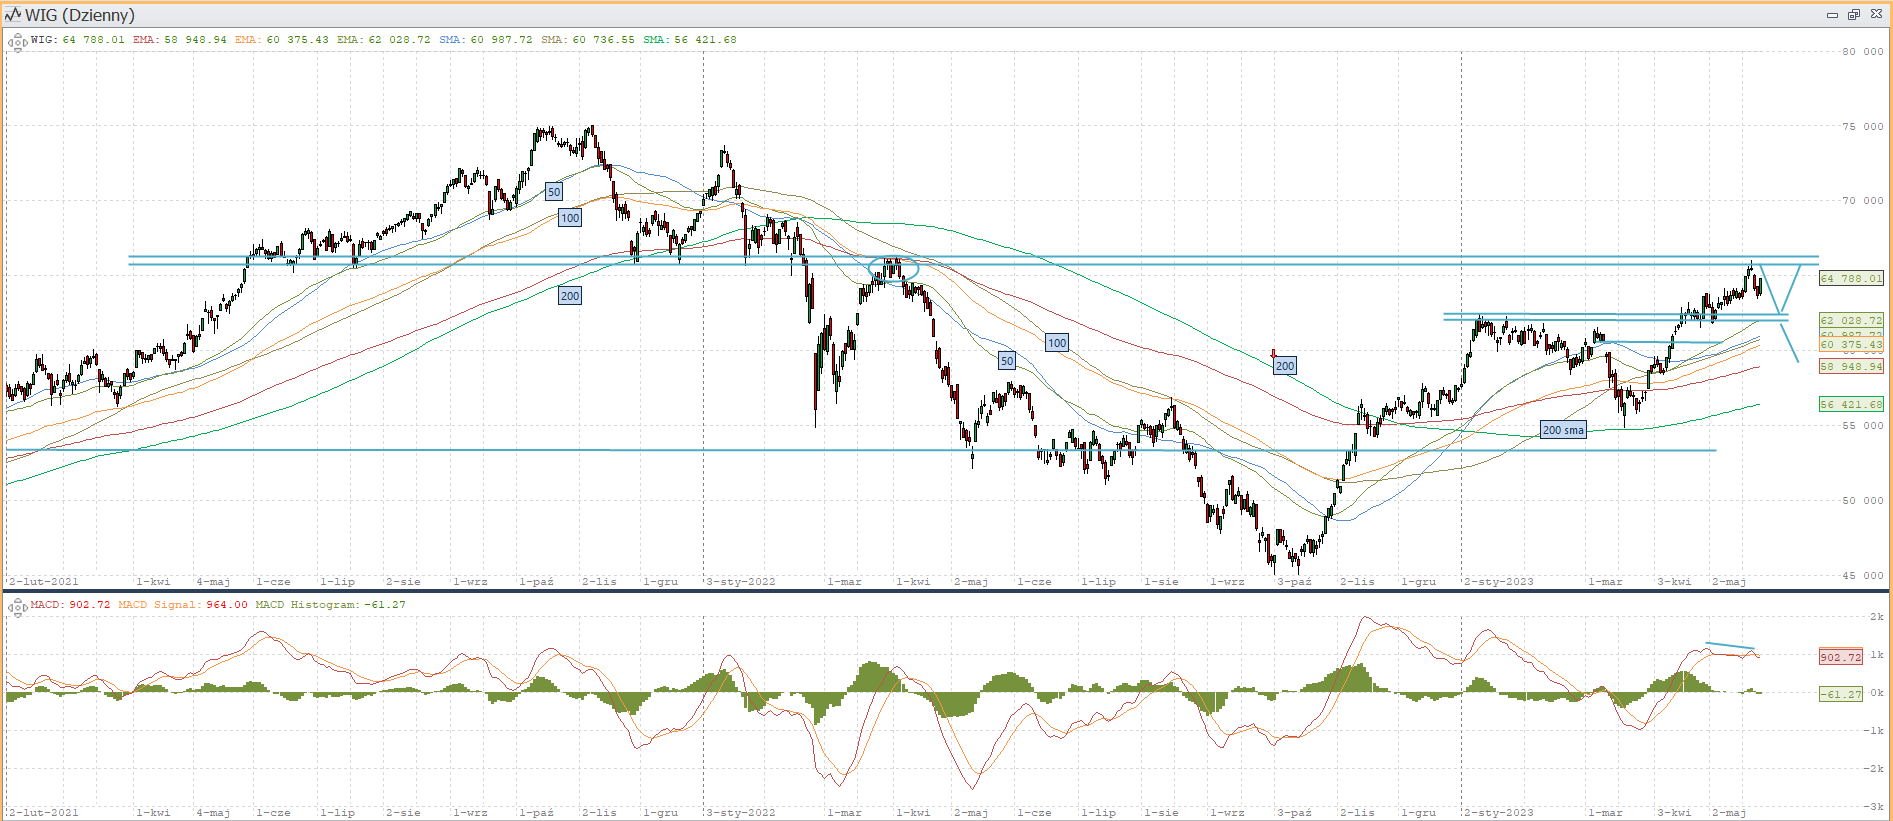
Task: Click the pan control on the price pane
Action: [x=17, y=43]
